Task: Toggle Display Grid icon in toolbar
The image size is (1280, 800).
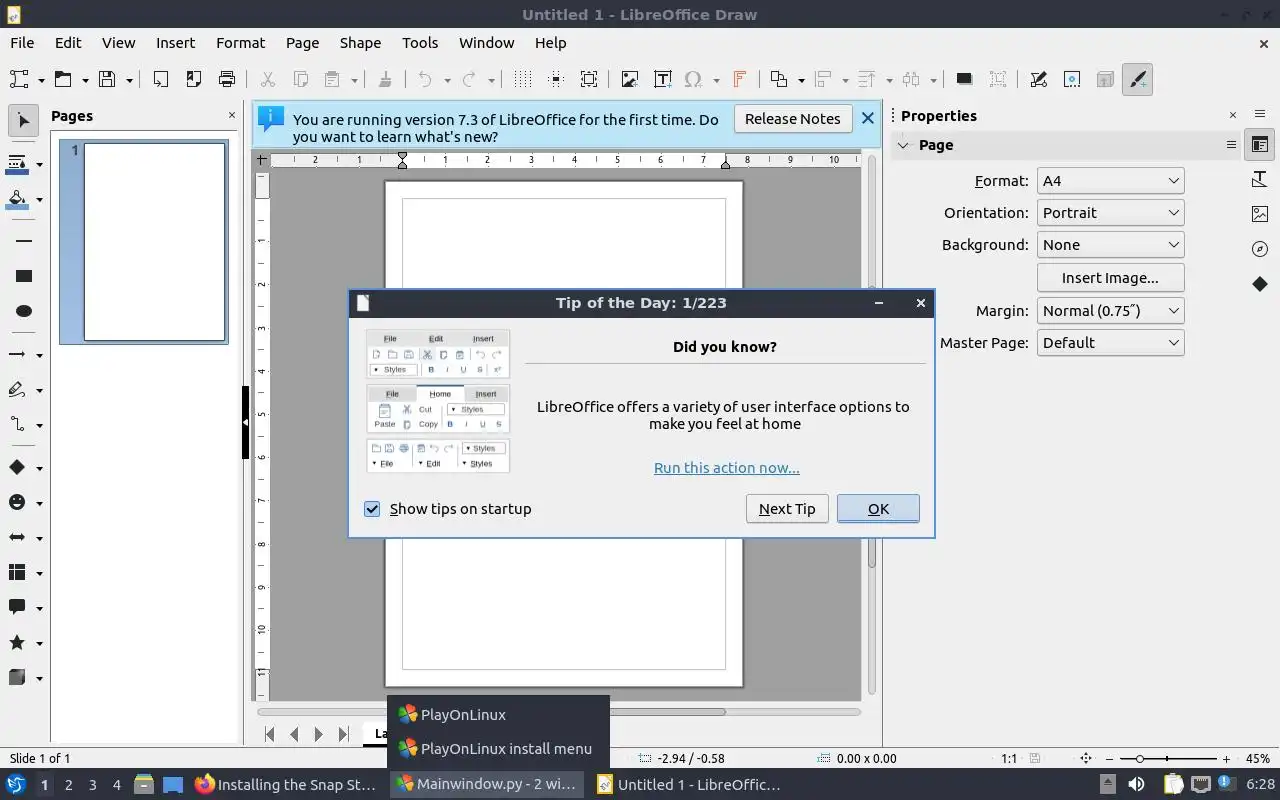Action: point(522,80)
